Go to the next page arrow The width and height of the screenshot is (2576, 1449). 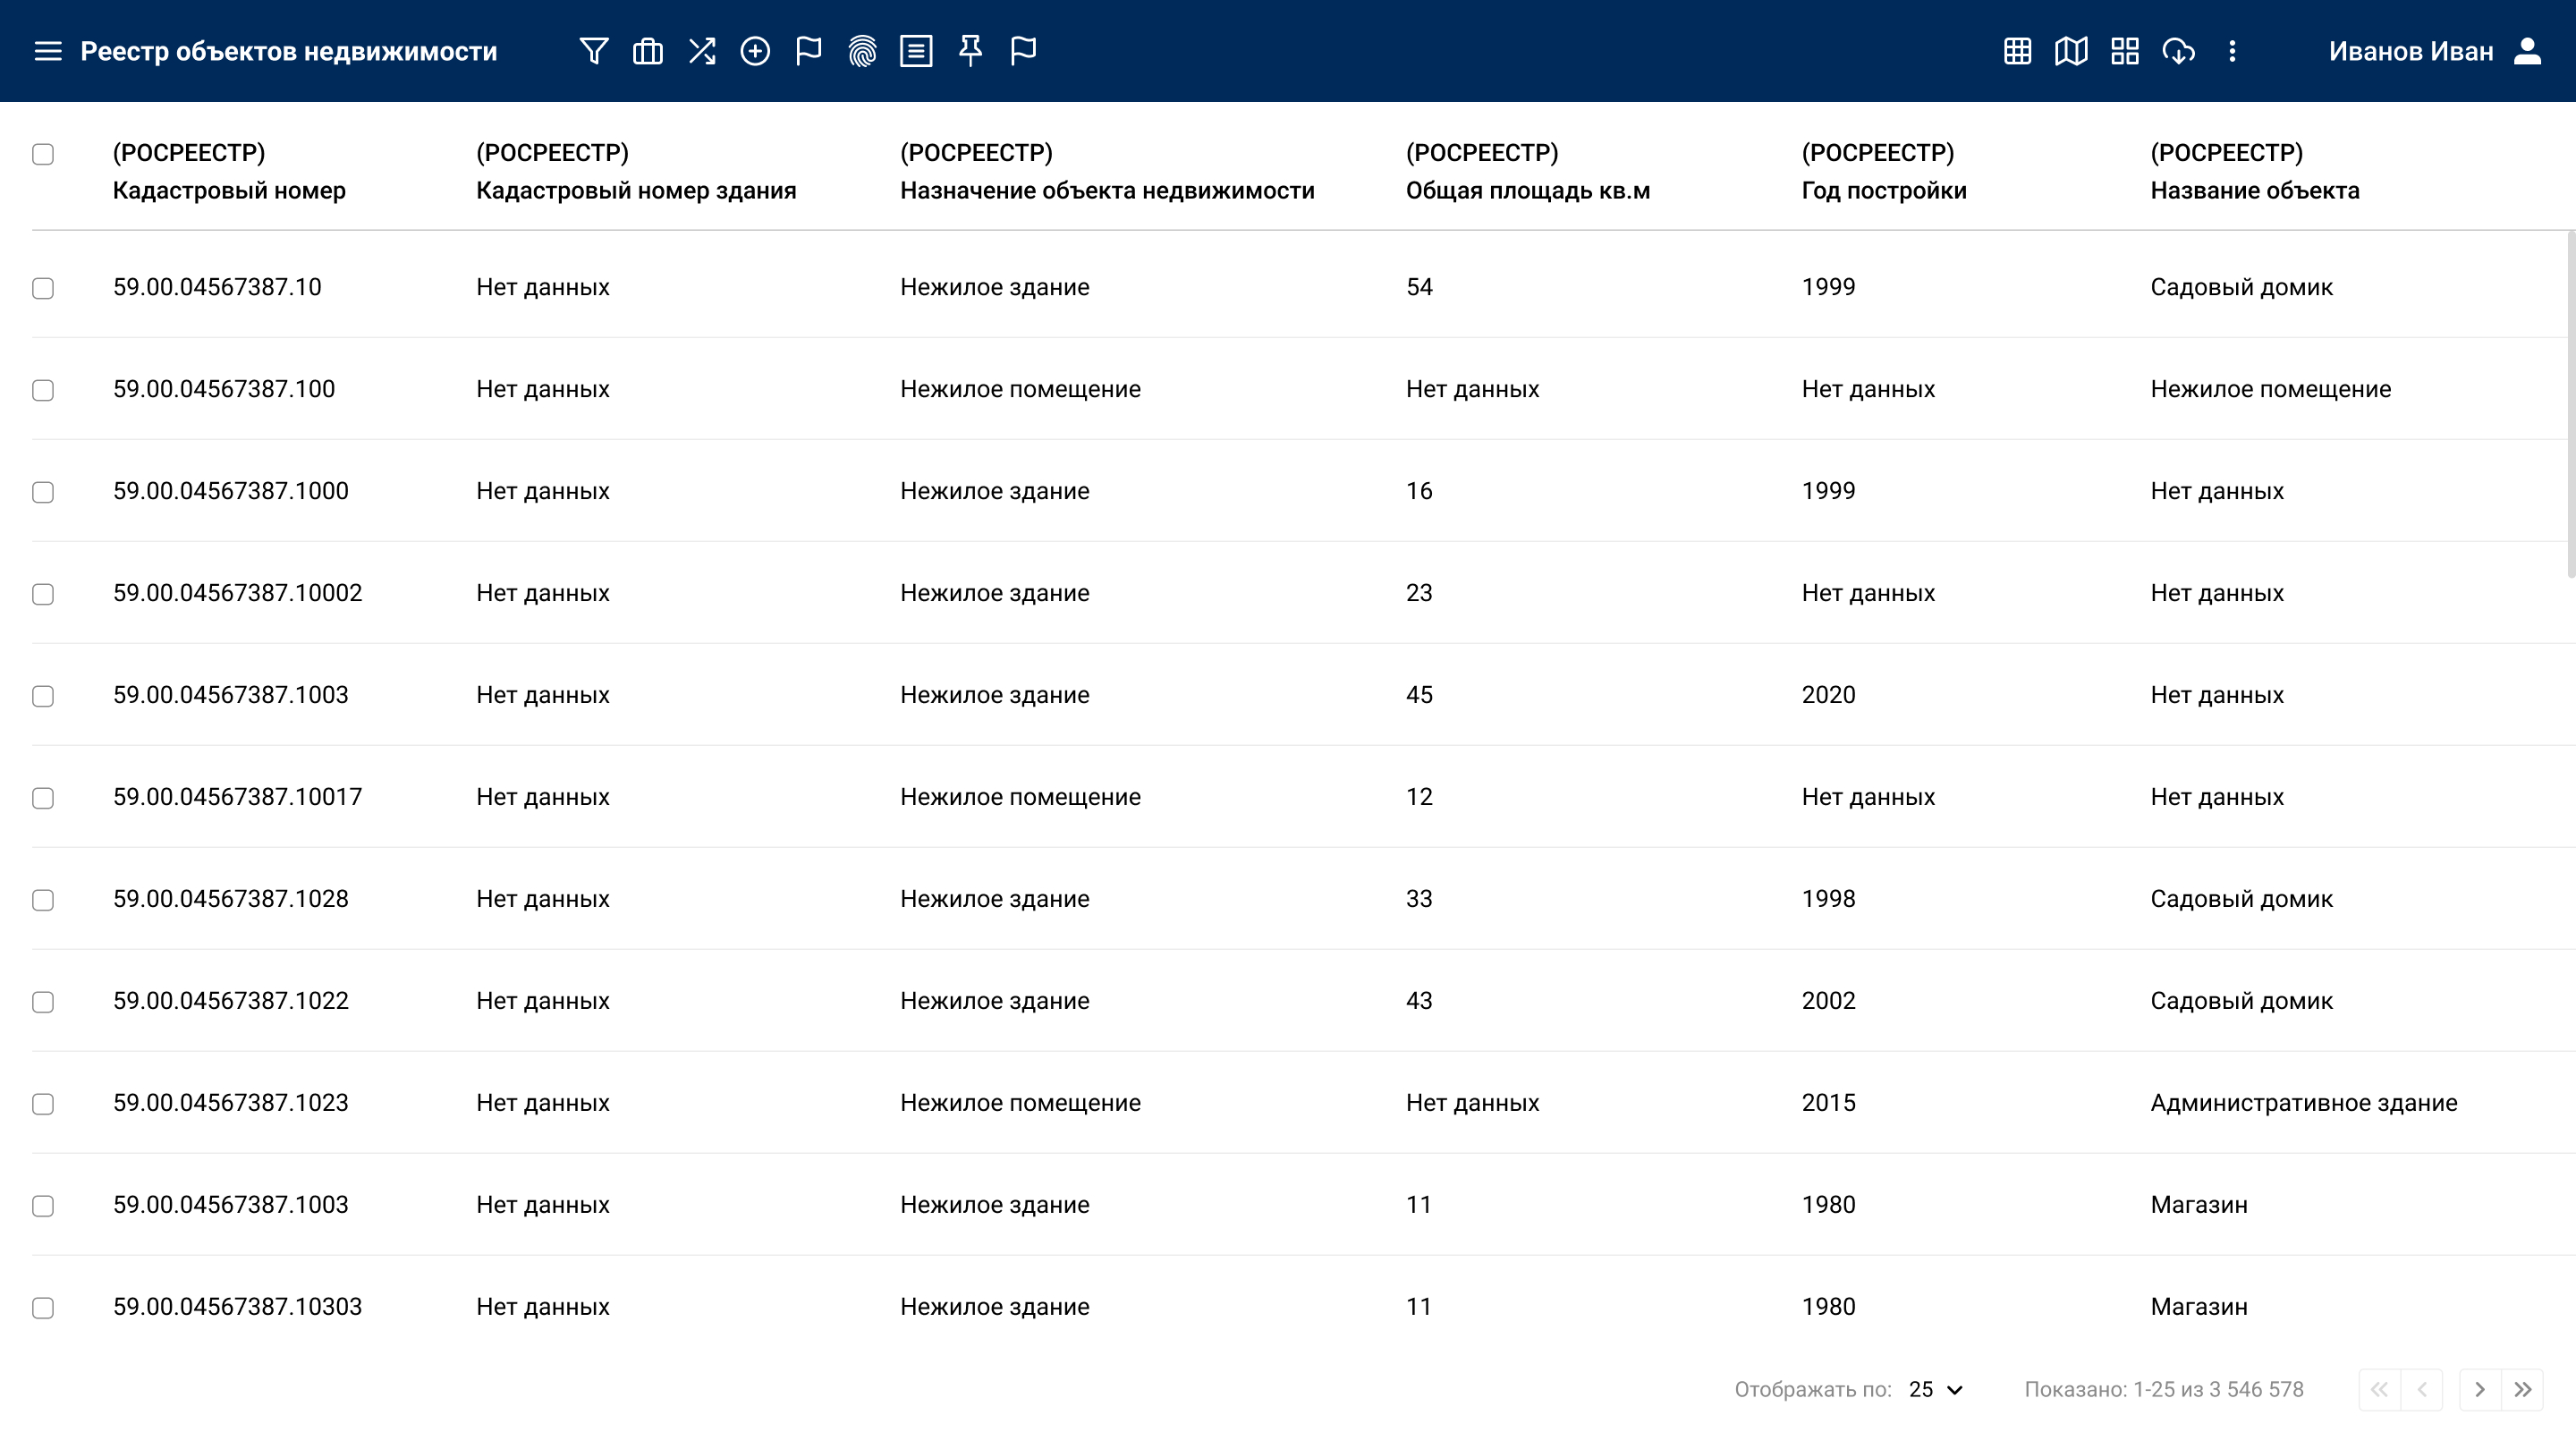pyautogui.click(x=2479, y=1389)
